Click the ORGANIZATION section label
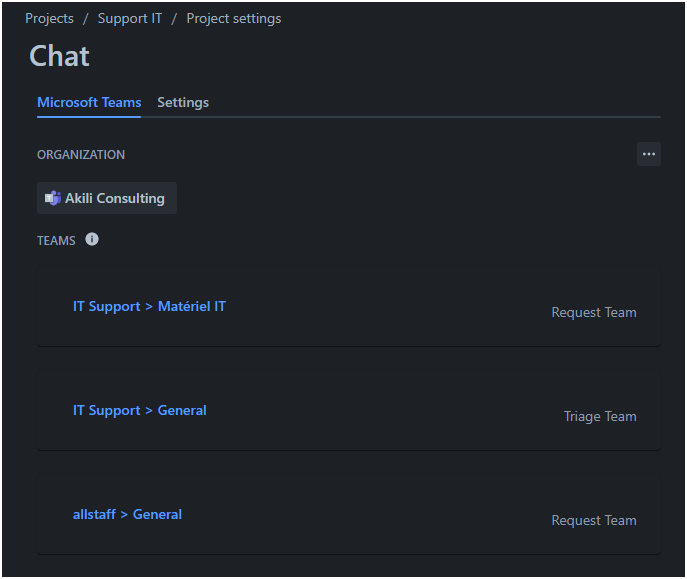Image resolution: width=687 pixels, height=579 pixels. point(81,155)
